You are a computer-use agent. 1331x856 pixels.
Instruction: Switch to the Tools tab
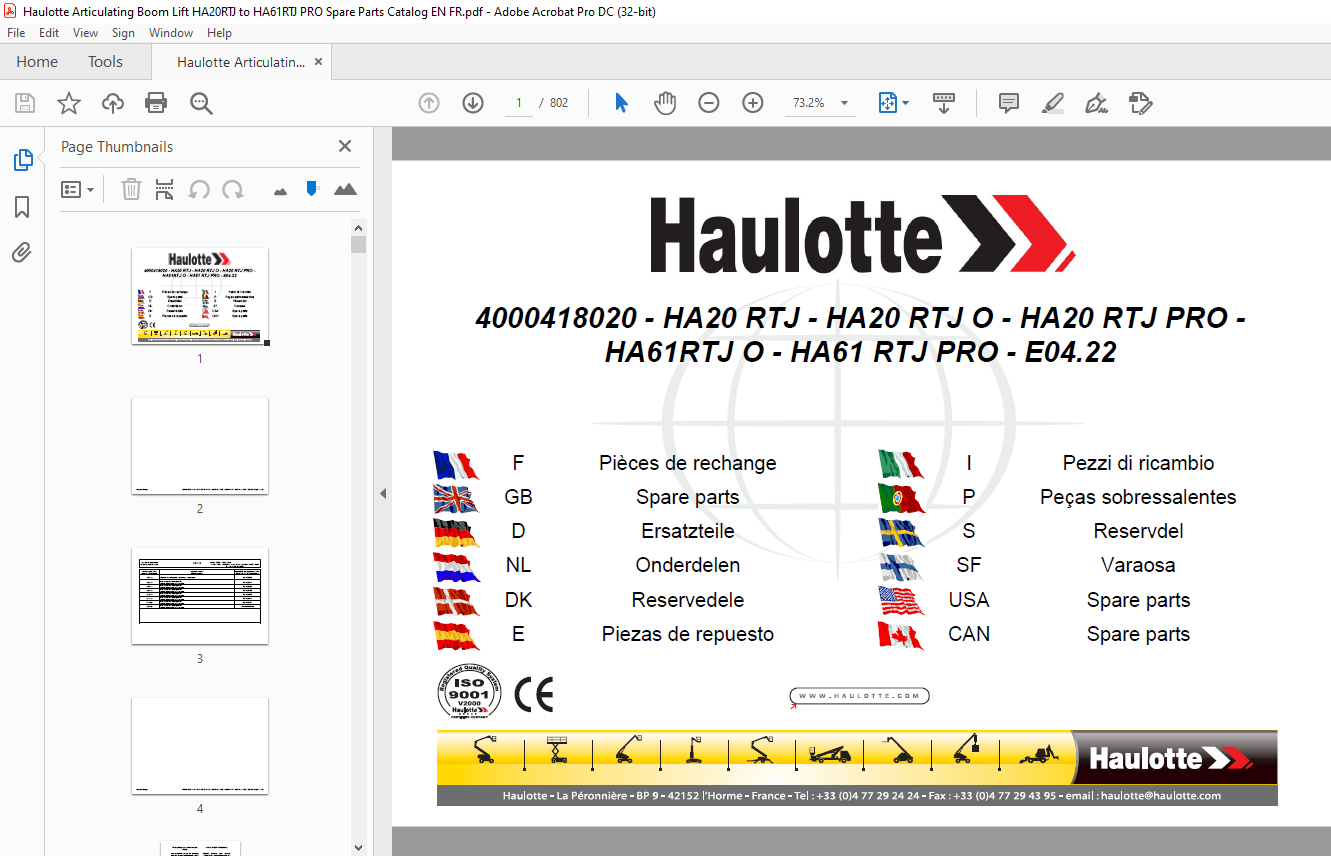[105, 62]
